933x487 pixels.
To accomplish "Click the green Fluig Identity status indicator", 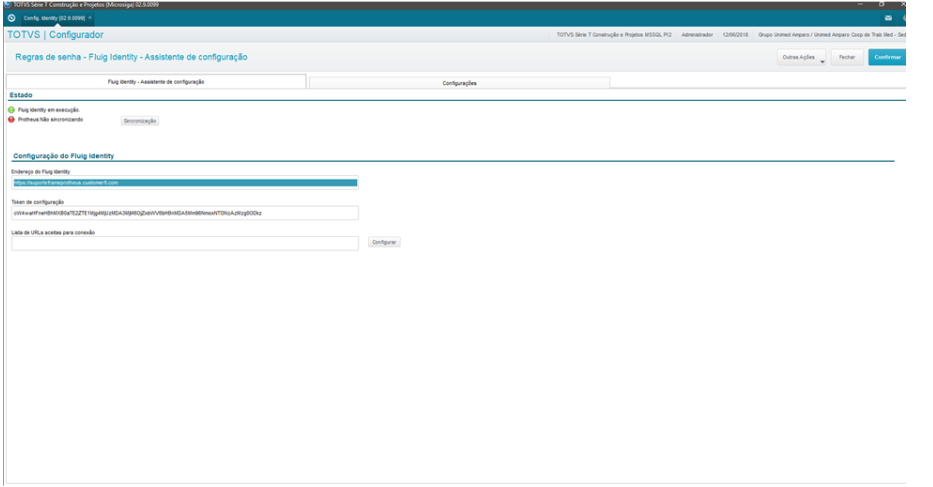I will [11, 110].
